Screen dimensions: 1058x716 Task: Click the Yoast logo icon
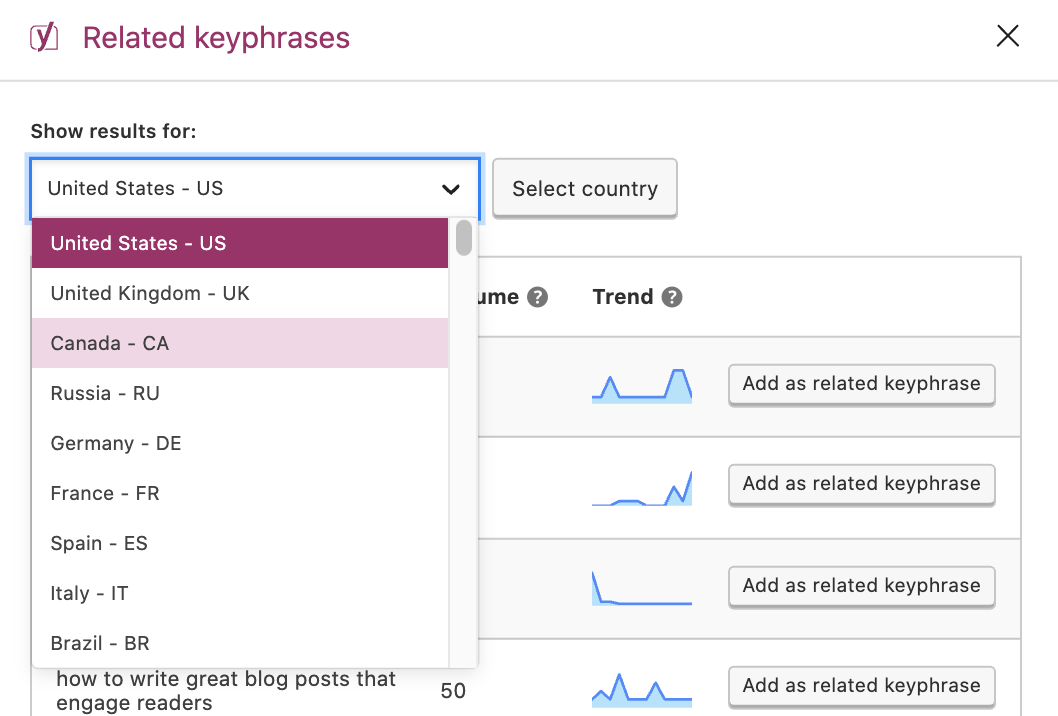pyautogui.click(x=44, y=36)
